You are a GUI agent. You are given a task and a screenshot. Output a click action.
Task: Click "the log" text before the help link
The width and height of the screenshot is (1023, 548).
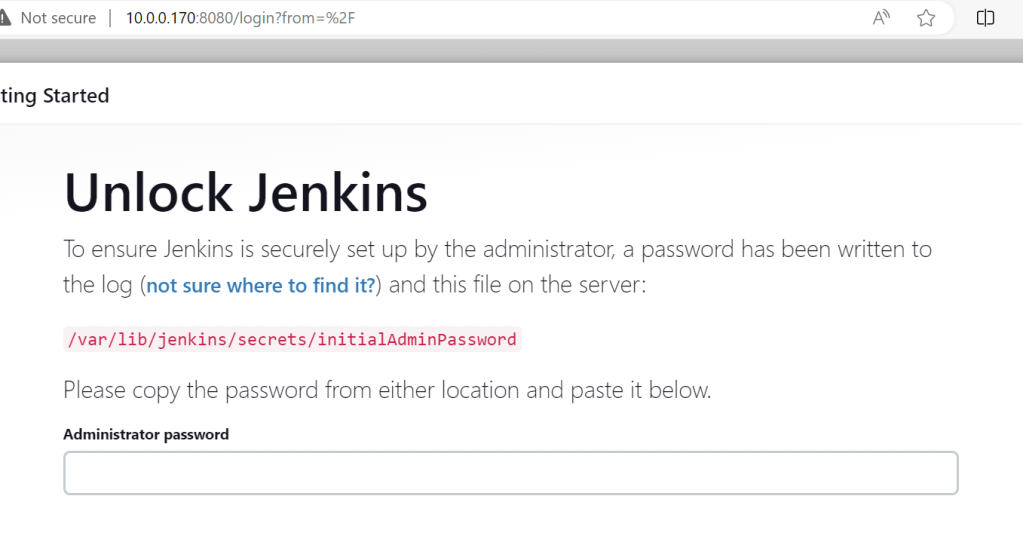97,286
